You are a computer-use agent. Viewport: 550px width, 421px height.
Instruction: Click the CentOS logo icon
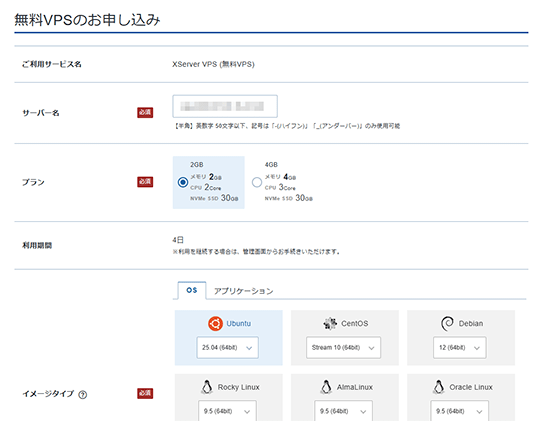tap(330, 323)
